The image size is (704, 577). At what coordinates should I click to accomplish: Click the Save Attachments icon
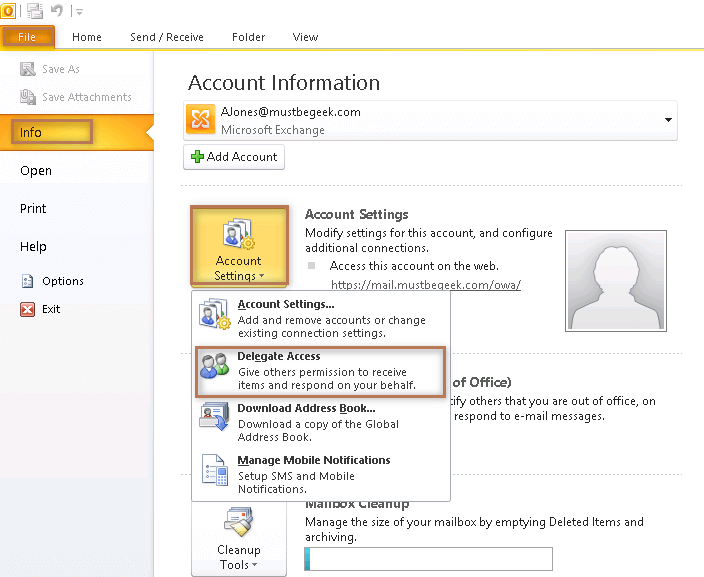pyautogui.click(x=28, y=97)
